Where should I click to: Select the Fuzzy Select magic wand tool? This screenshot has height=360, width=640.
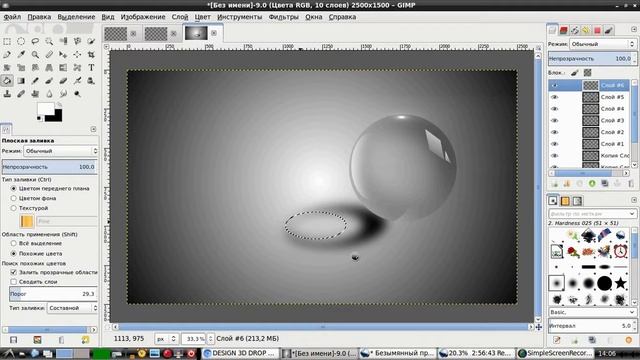click(x=49, y=41)
